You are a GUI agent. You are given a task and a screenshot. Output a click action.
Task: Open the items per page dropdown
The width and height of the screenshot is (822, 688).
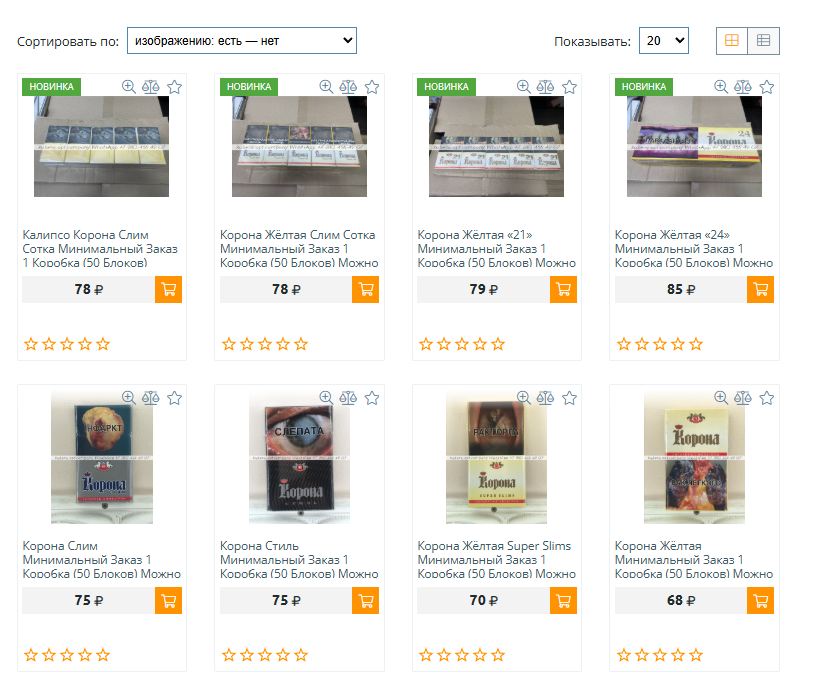tap(664, 40)
